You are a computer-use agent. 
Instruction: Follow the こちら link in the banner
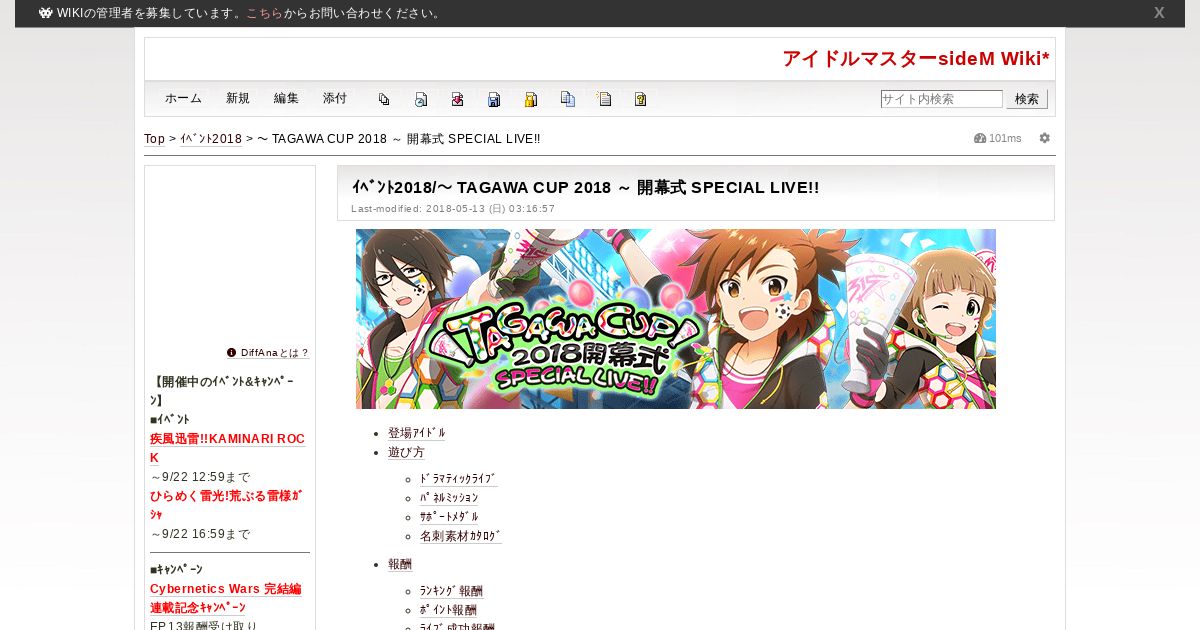click(264, 13)
